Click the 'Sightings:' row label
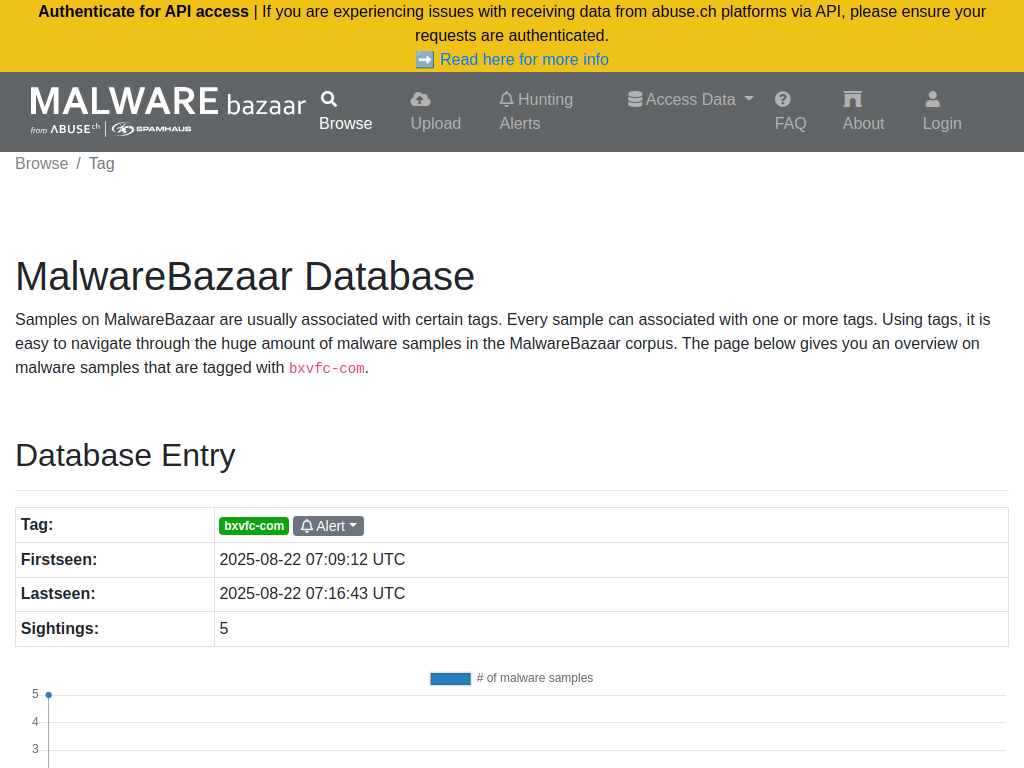The height and width of the screenshot is (768, 1024). pyautogui.click(x=60, y=628)
